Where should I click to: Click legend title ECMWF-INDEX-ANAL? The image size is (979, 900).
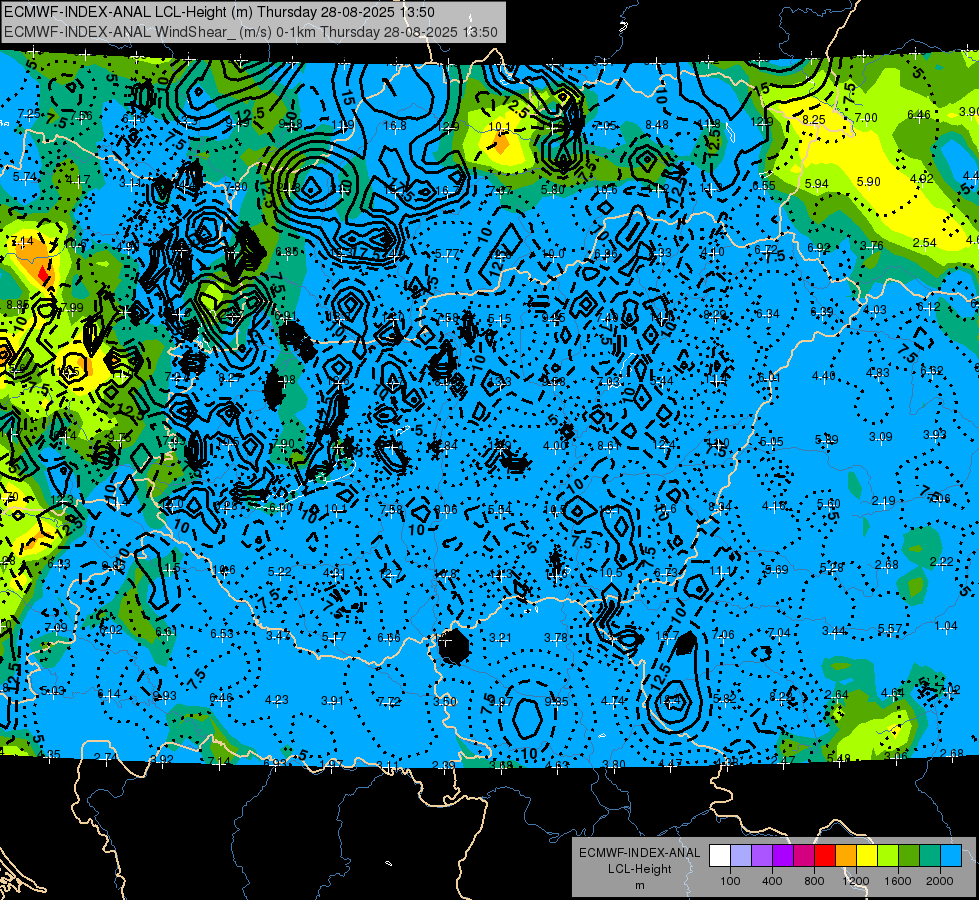point(639,853)
